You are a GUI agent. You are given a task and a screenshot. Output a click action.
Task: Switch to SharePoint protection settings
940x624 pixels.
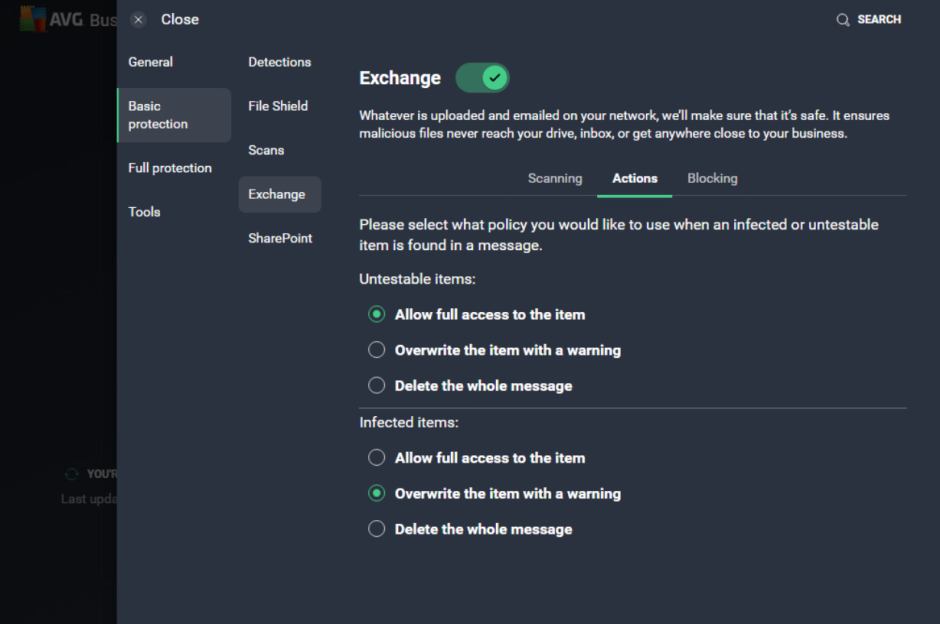point(280,238)
